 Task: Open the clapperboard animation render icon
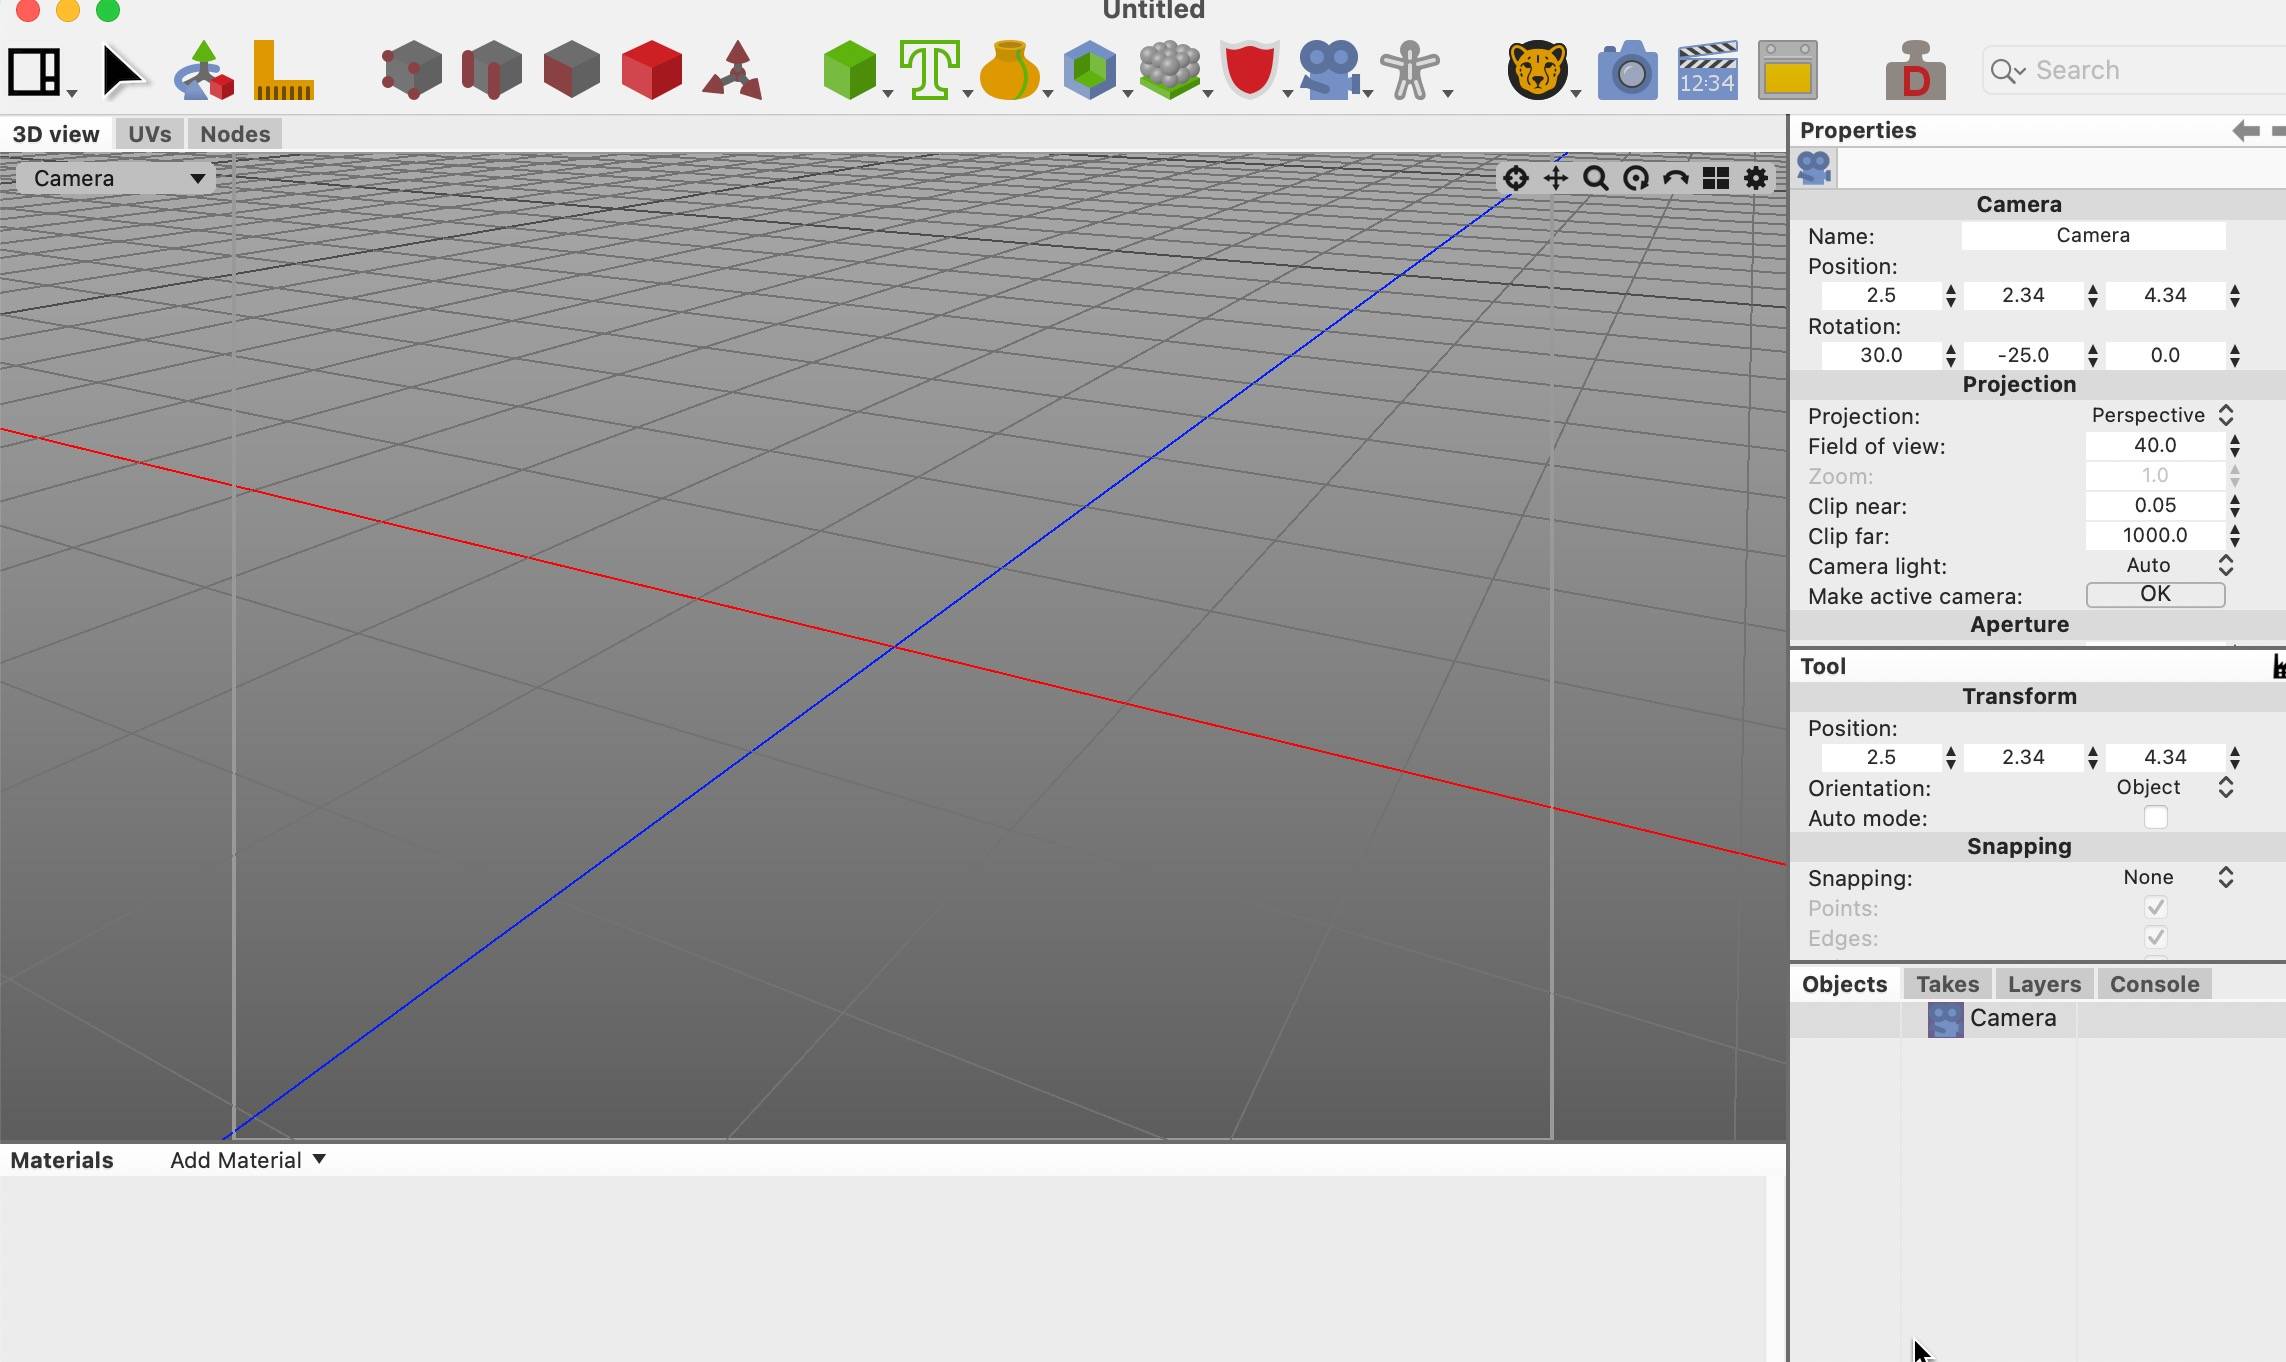tap(1707, 70)
